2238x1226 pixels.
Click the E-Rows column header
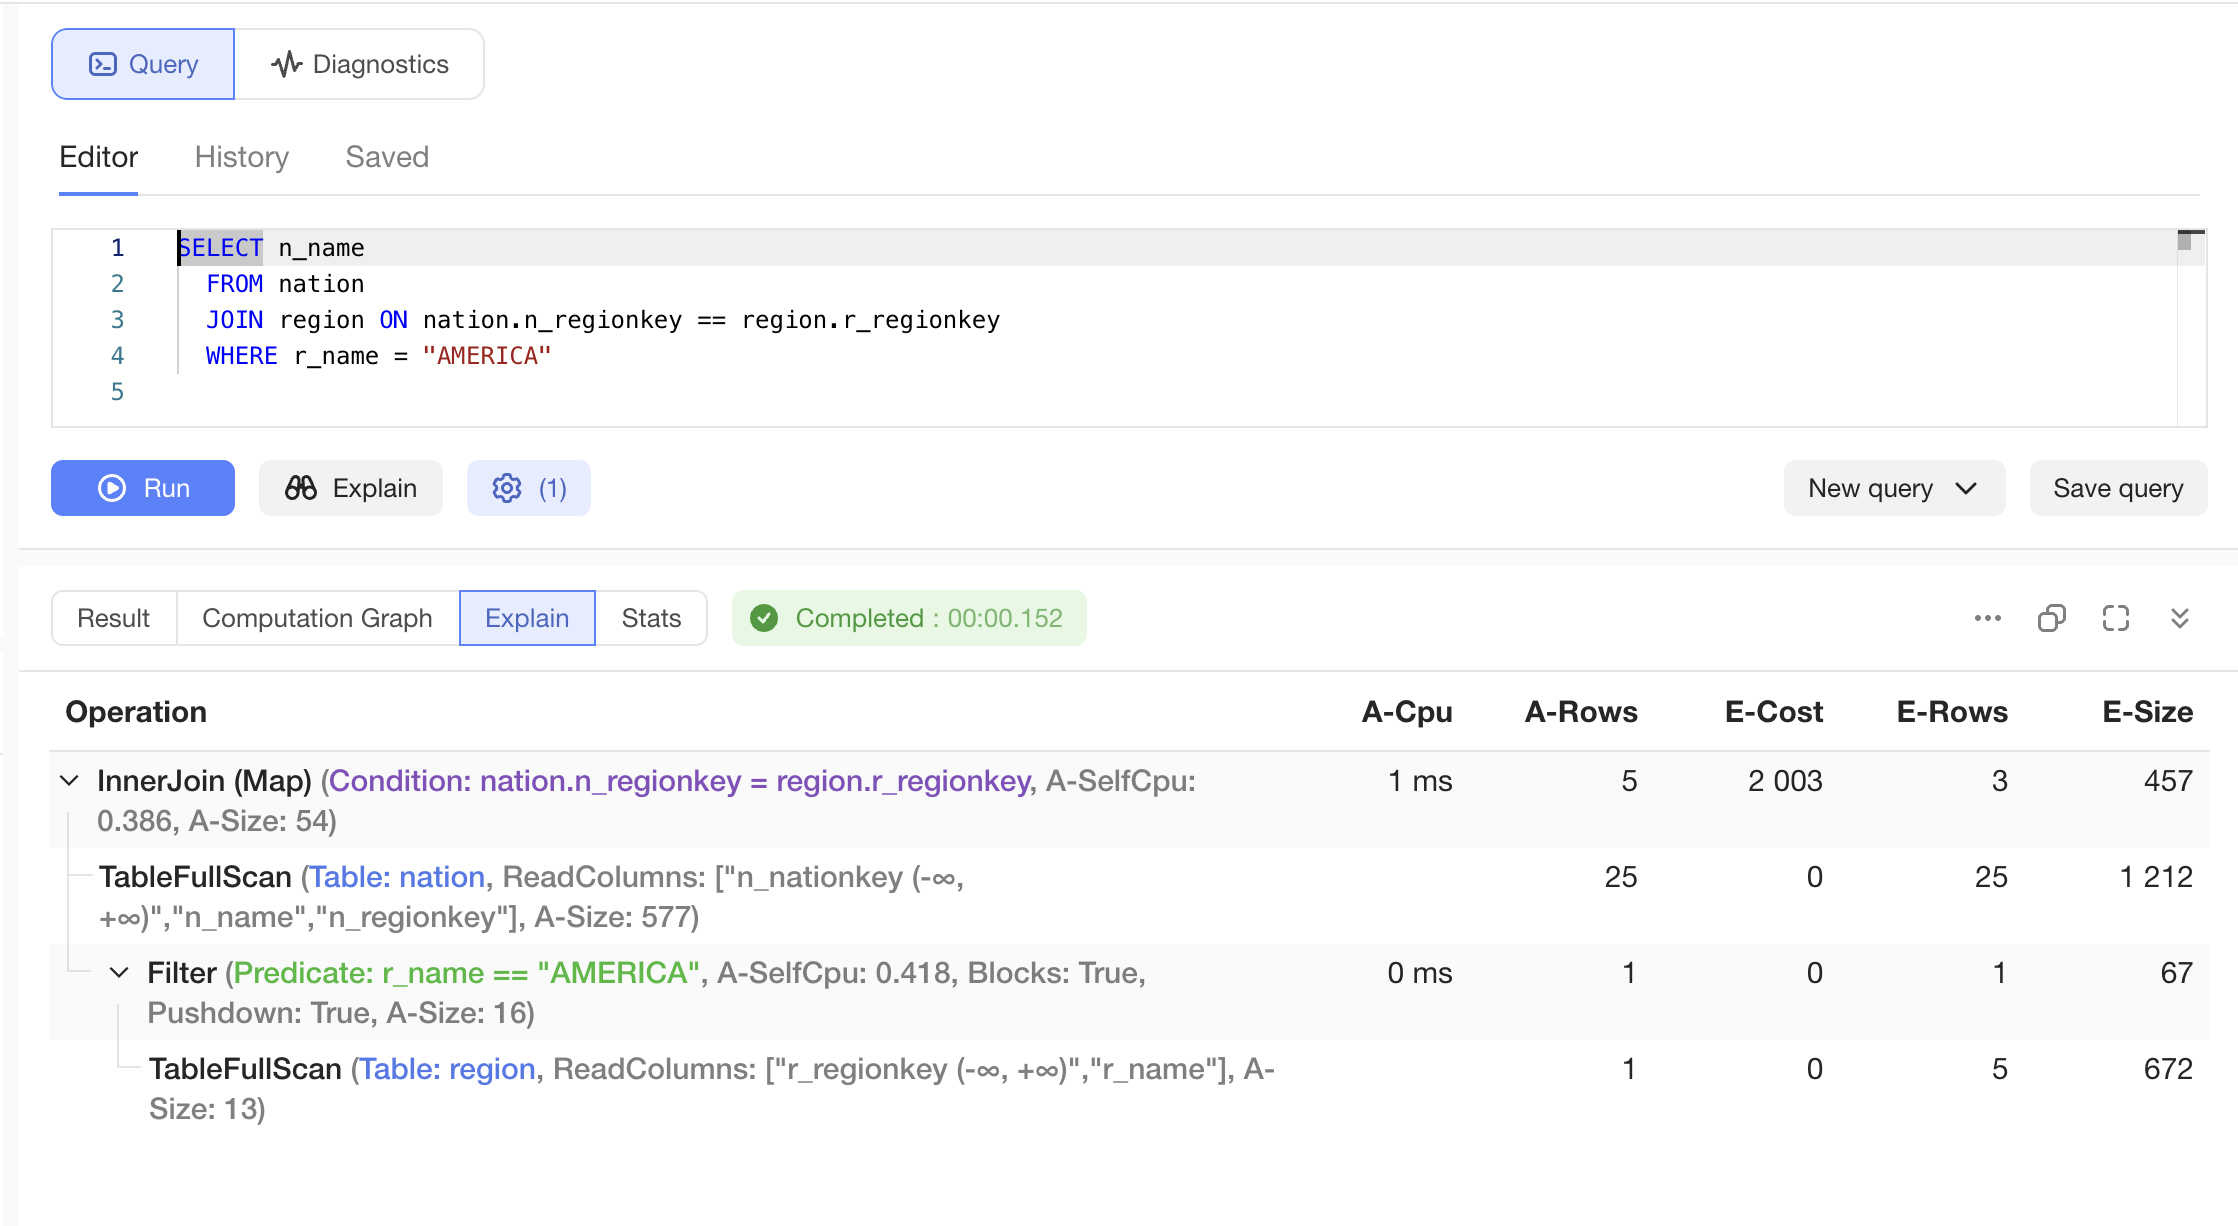pos(1952,712)
